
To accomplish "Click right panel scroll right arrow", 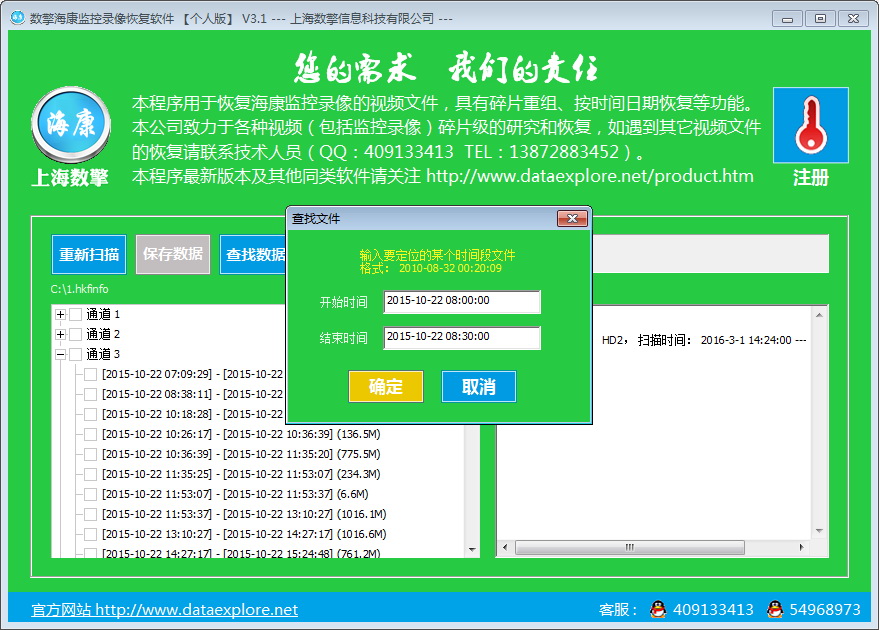I will pos(802,547).
